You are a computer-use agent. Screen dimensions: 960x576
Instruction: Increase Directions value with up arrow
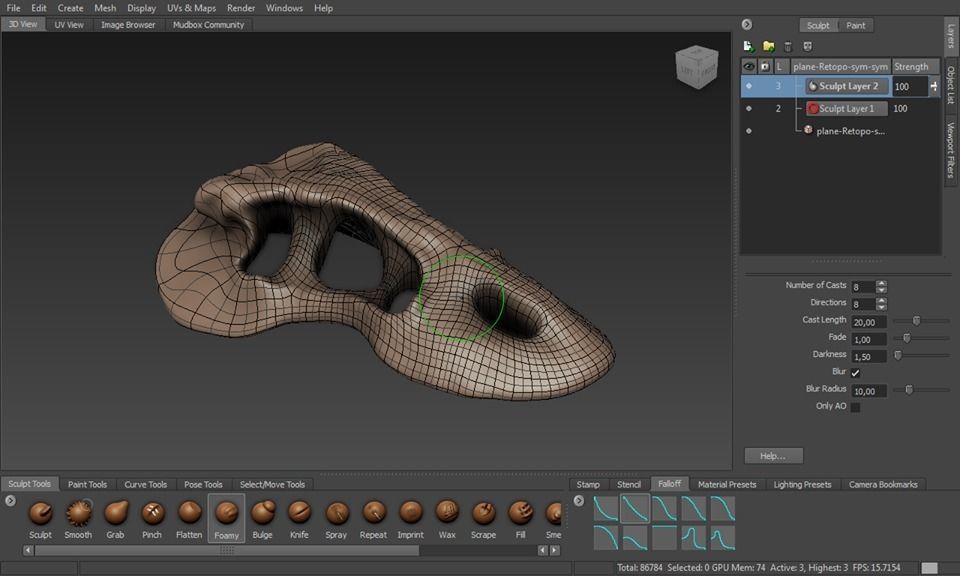coord(881,301)
